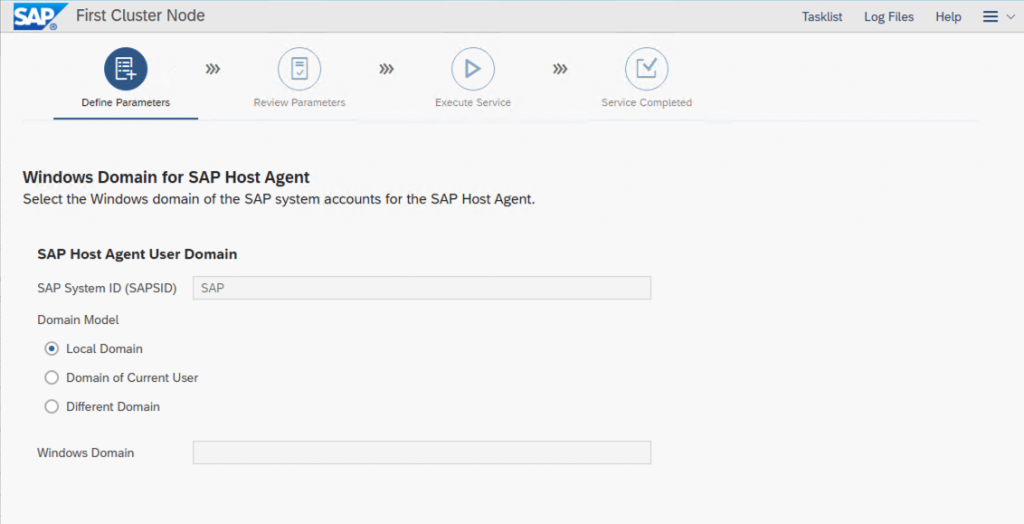Click arrows between Define and Review steps
Screen dimensions: 1024x524
[213, 69]
